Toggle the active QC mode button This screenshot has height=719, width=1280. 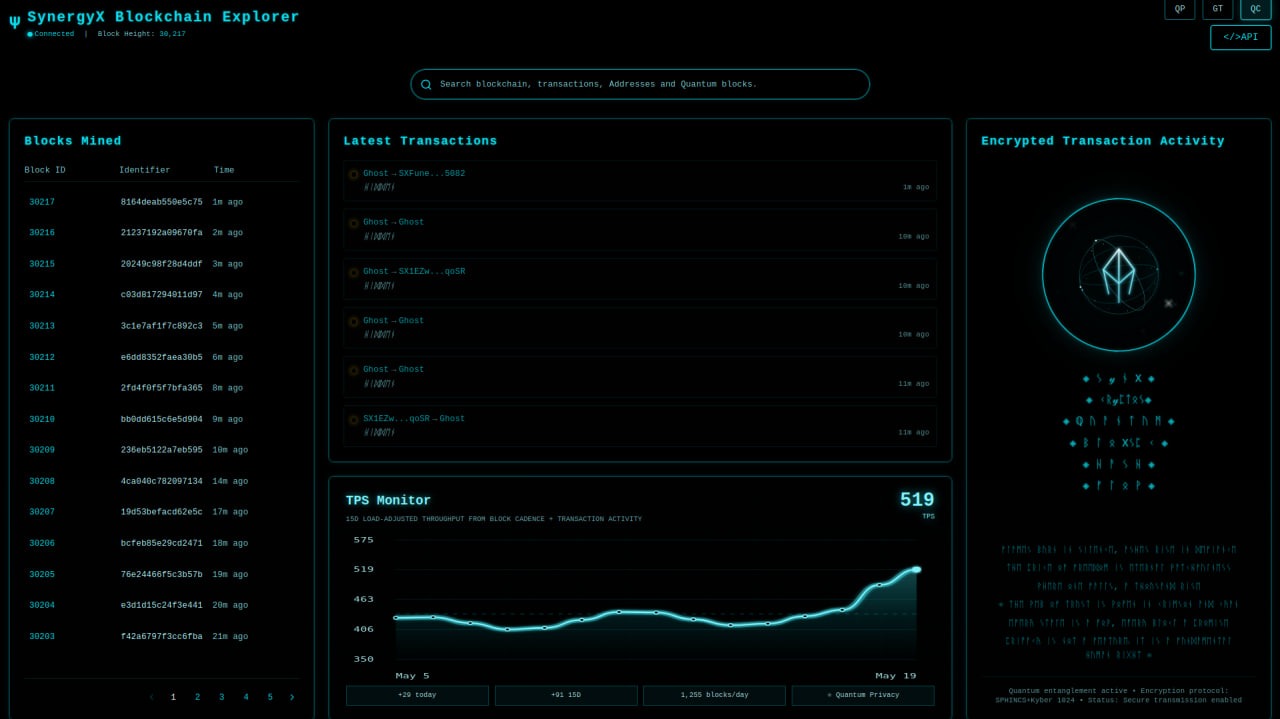(1256, 9)
